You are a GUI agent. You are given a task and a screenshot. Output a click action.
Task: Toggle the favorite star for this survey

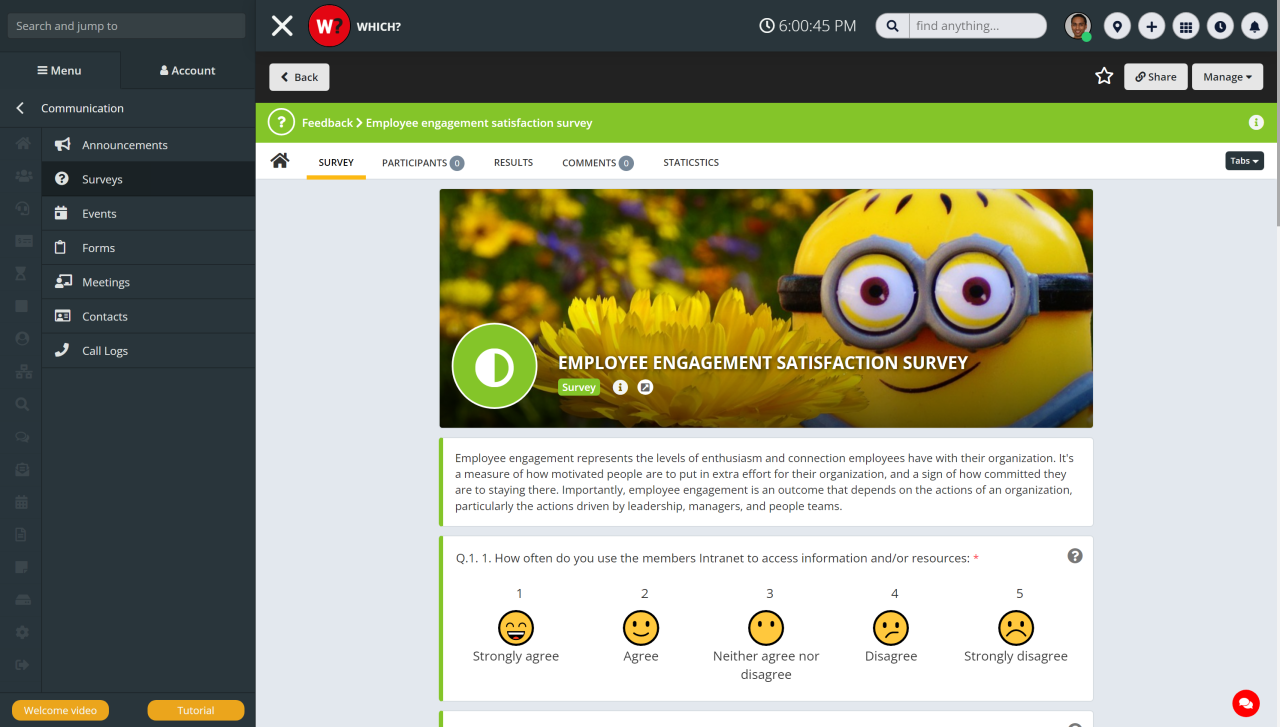point(1104,76)
